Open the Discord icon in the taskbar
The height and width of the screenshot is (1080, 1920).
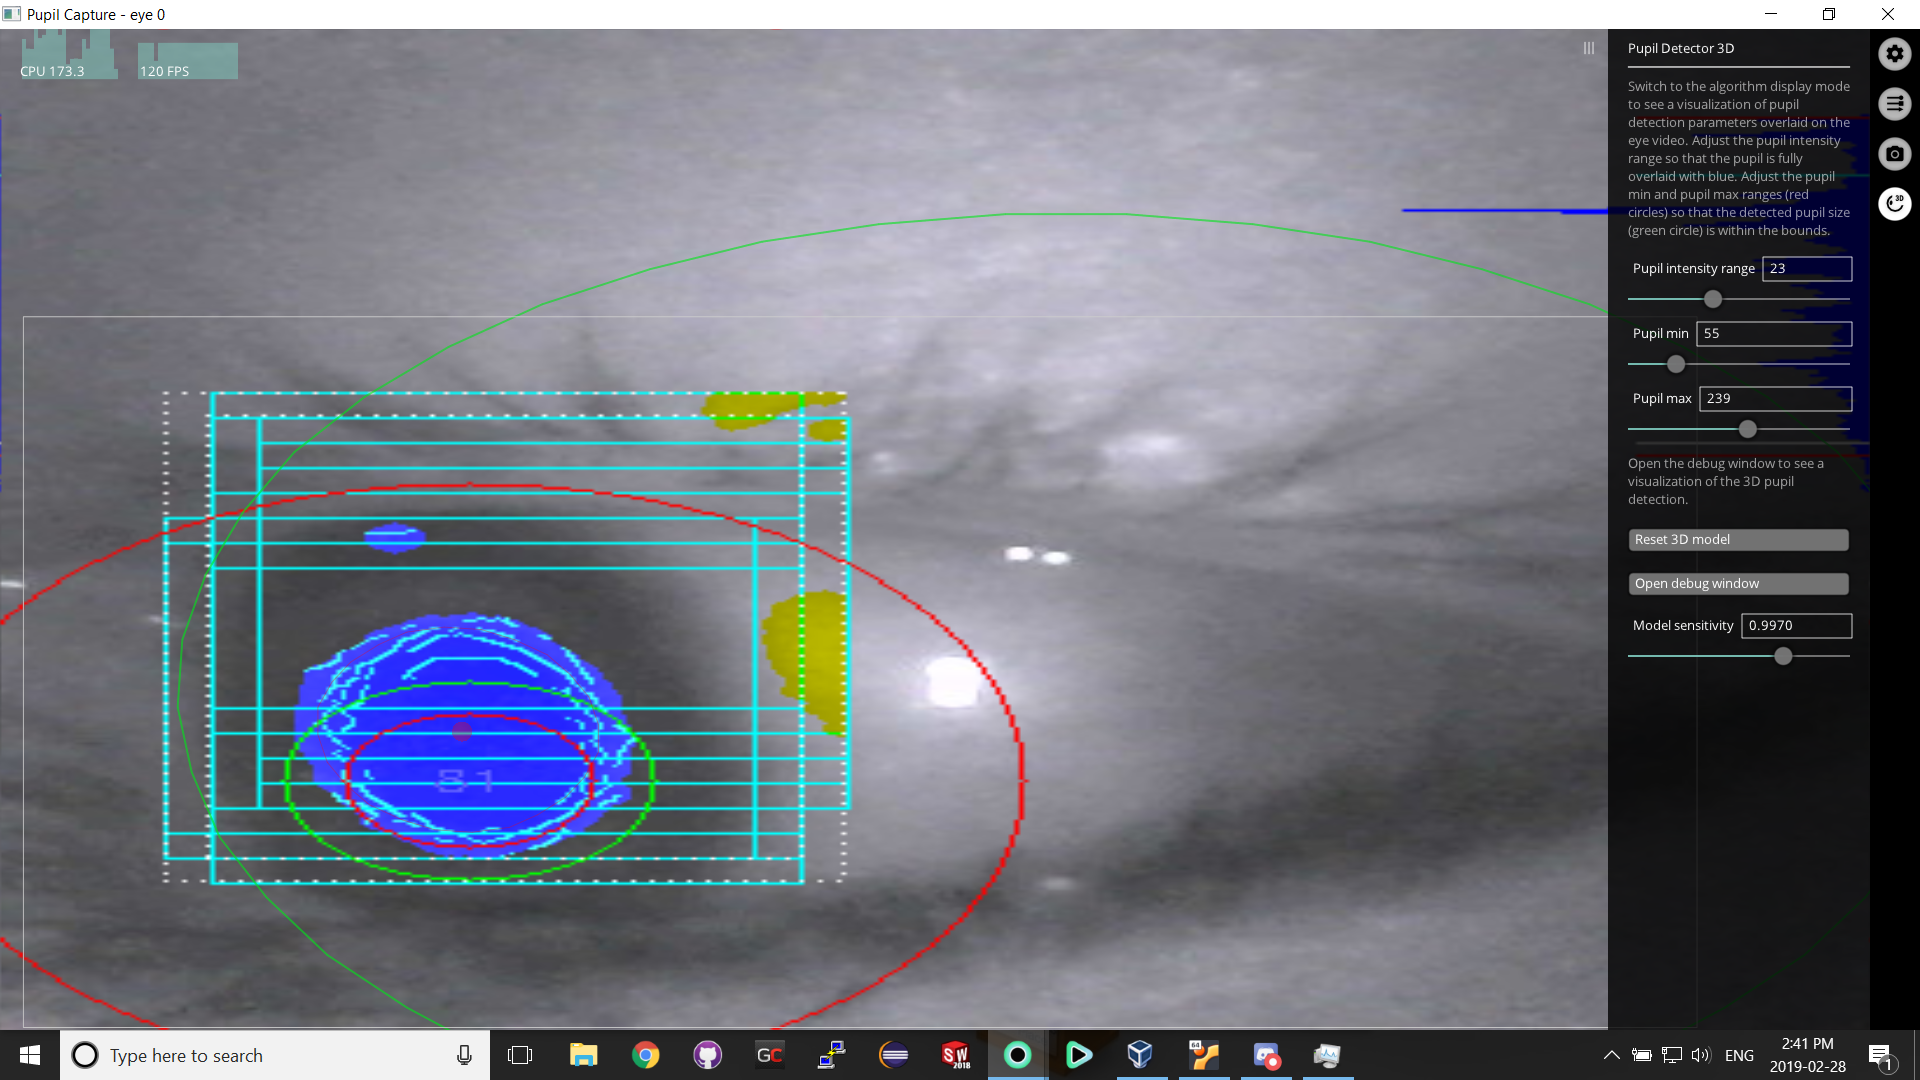[x=1266, y=1055]
